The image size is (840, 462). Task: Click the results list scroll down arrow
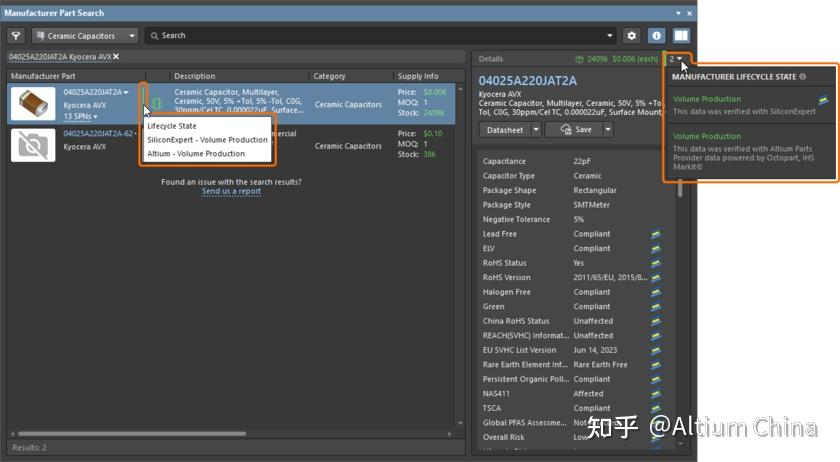pos(460,423)
